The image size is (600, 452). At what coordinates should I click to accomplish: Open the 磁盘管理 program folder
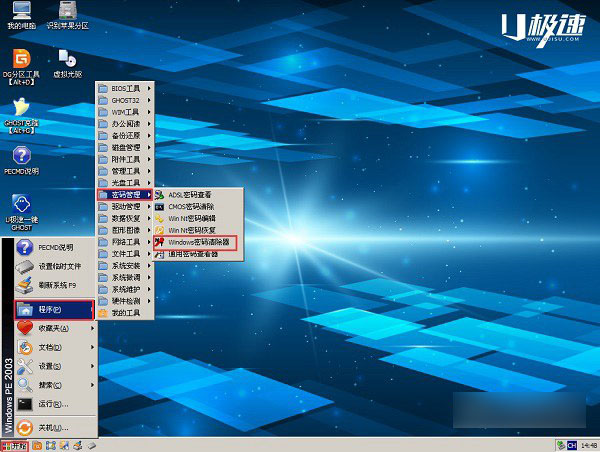125,147
